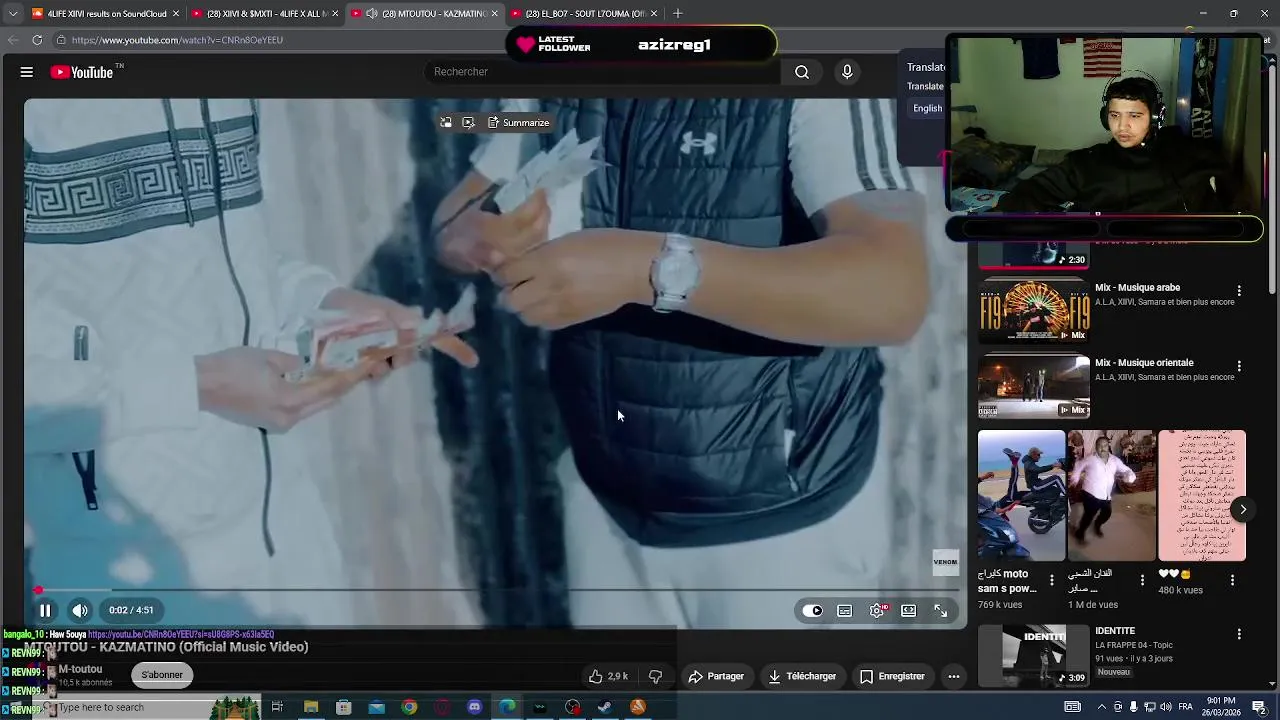
Task: Open Google Chrome from the taskbar
Action: 409,707
